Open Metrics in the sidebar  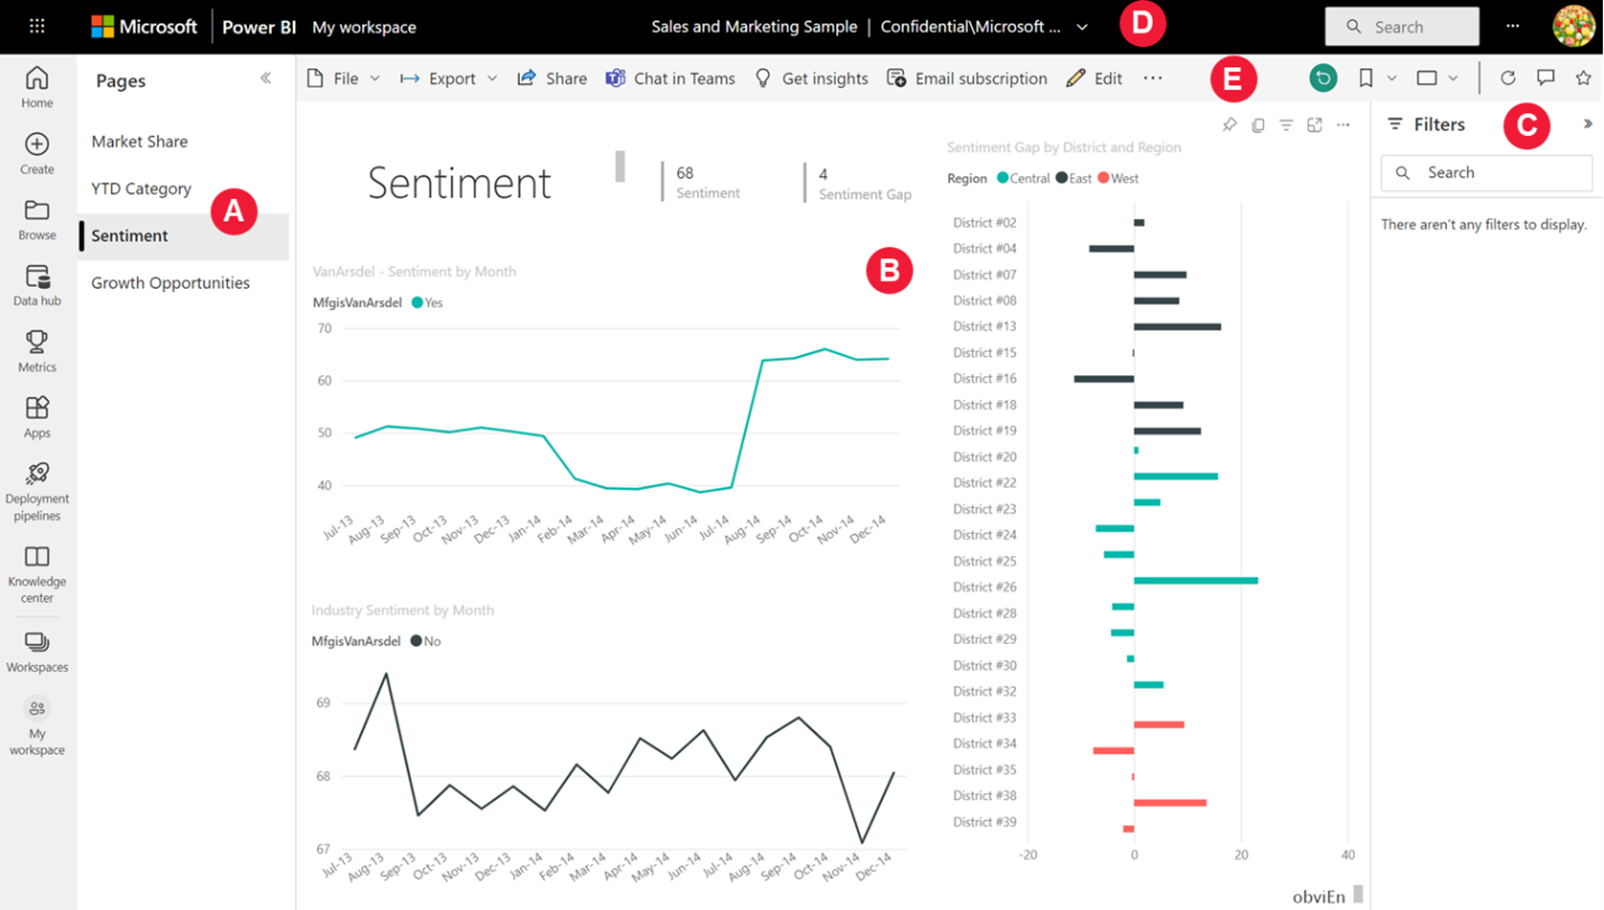(37, 352)
